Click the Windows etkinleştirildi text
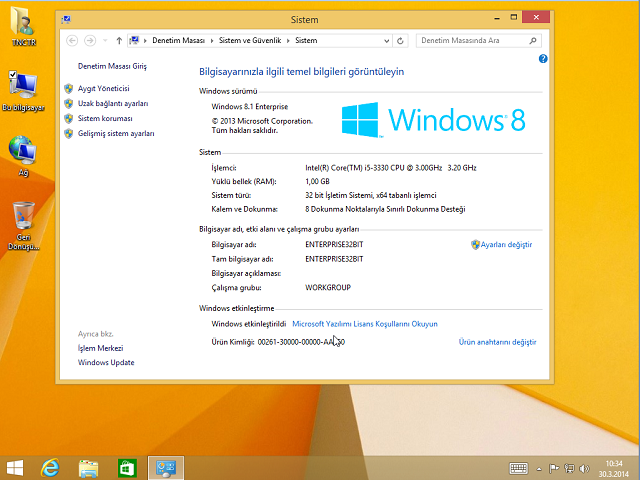 249,324
